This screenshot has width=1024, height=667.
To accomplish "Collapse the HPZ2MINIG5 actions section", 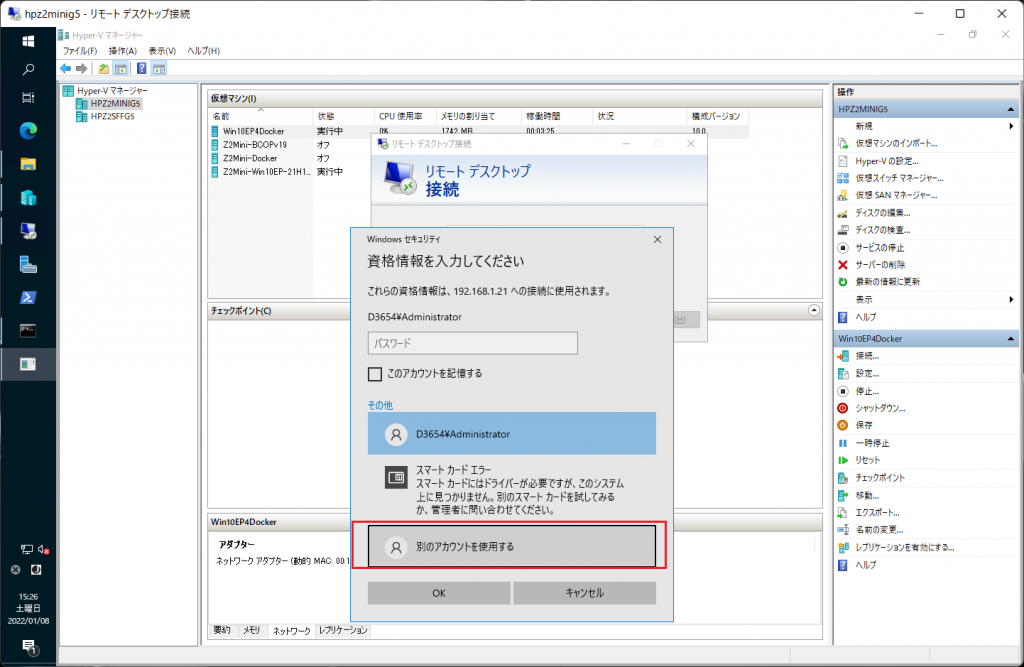I will point(1011,108).
